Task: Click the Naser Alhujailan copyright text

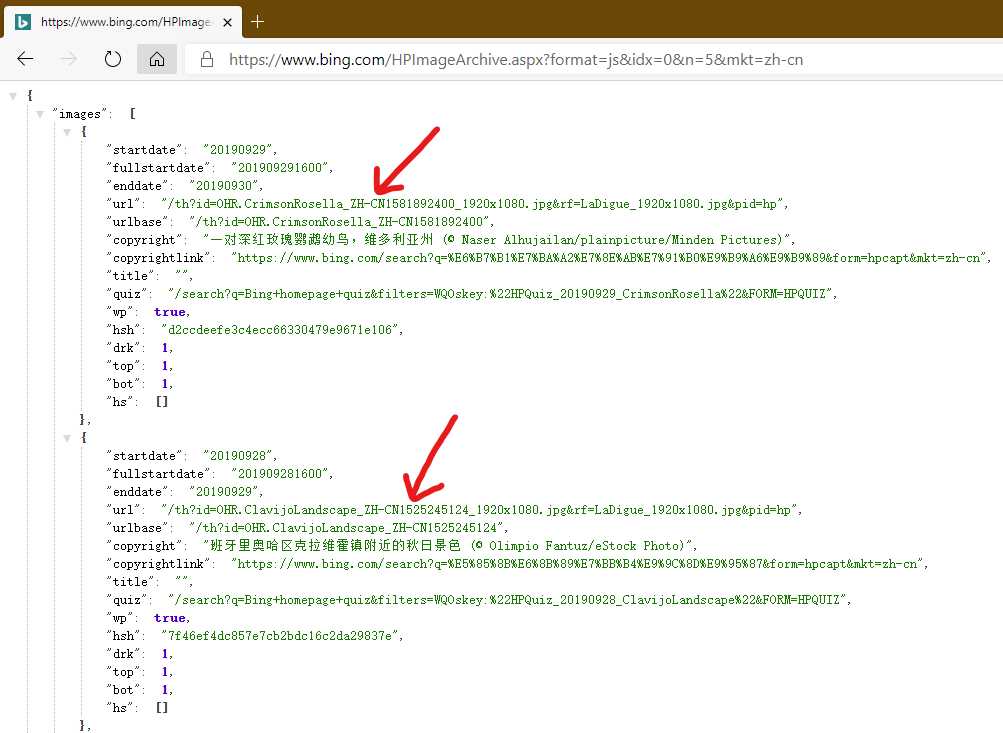Action: [499, 240]
